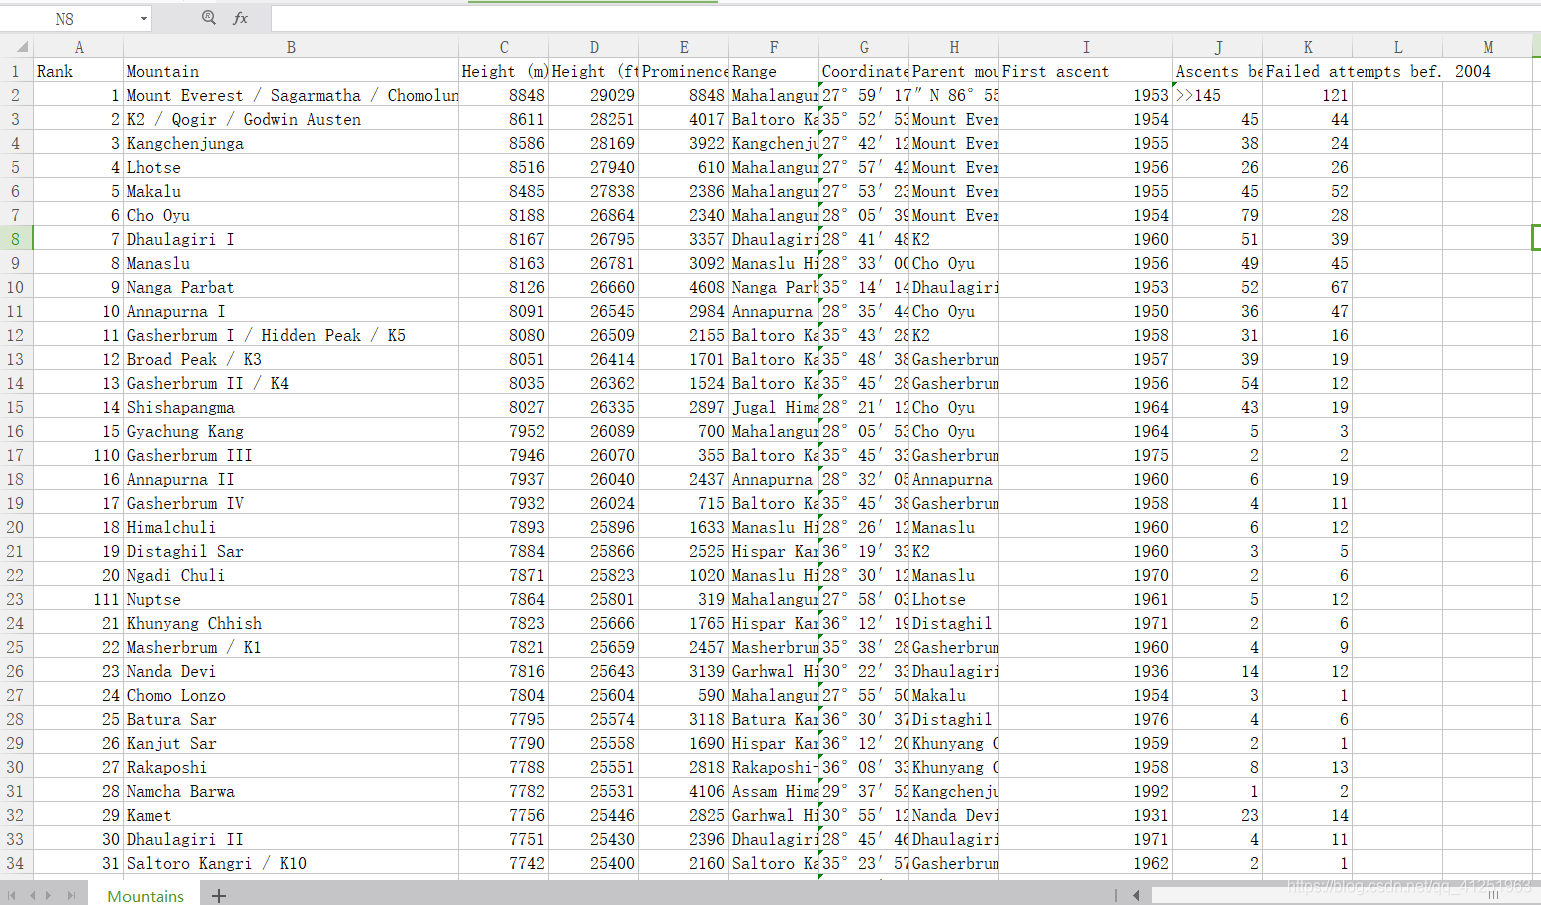Select column F header
Screen dimensions: 1541x905
tap(774, 47)
